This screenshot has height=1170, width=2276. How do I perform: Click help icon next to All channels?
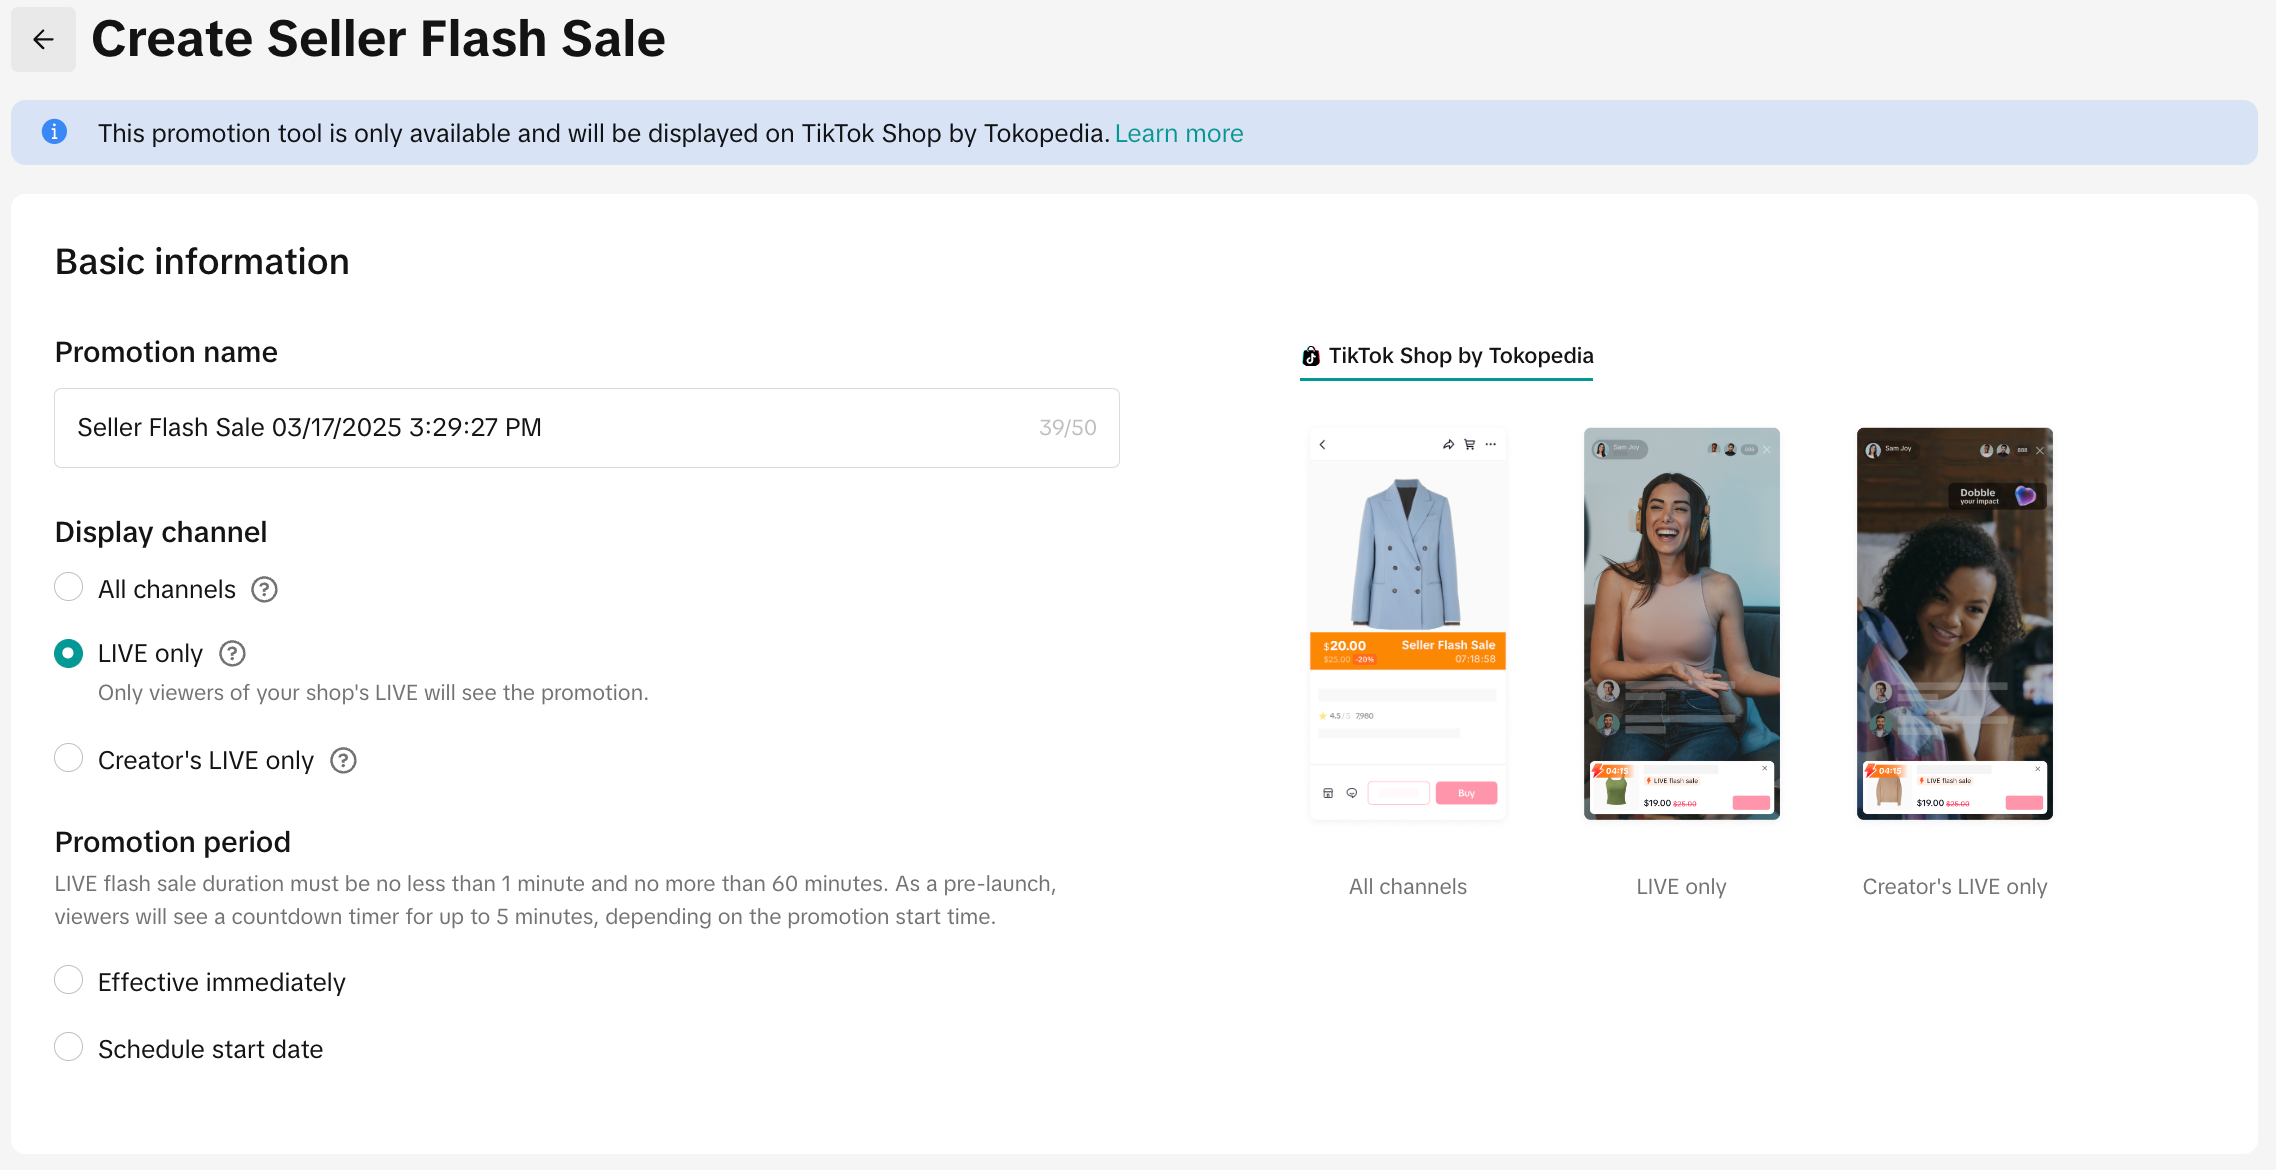click(x=264, y=590)
